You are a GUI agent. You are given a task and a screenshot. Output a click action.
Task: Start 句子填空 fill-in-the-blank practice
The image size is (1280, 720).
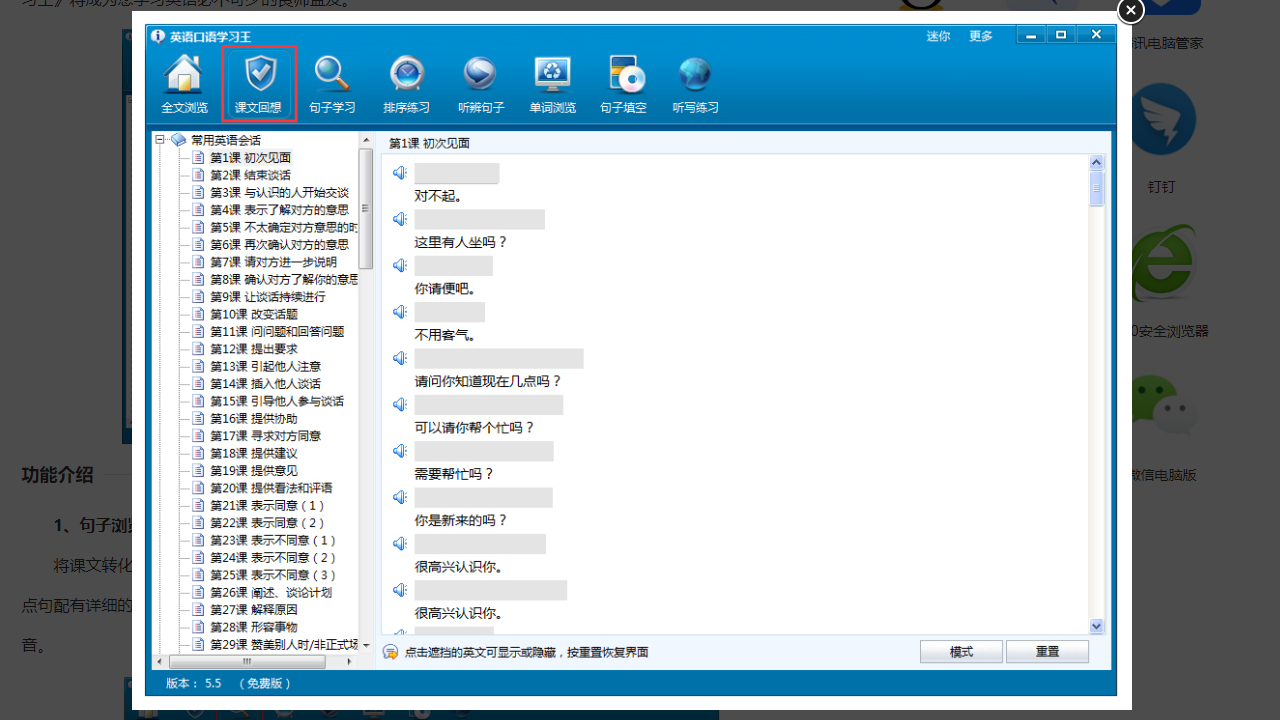click(625, 84)
